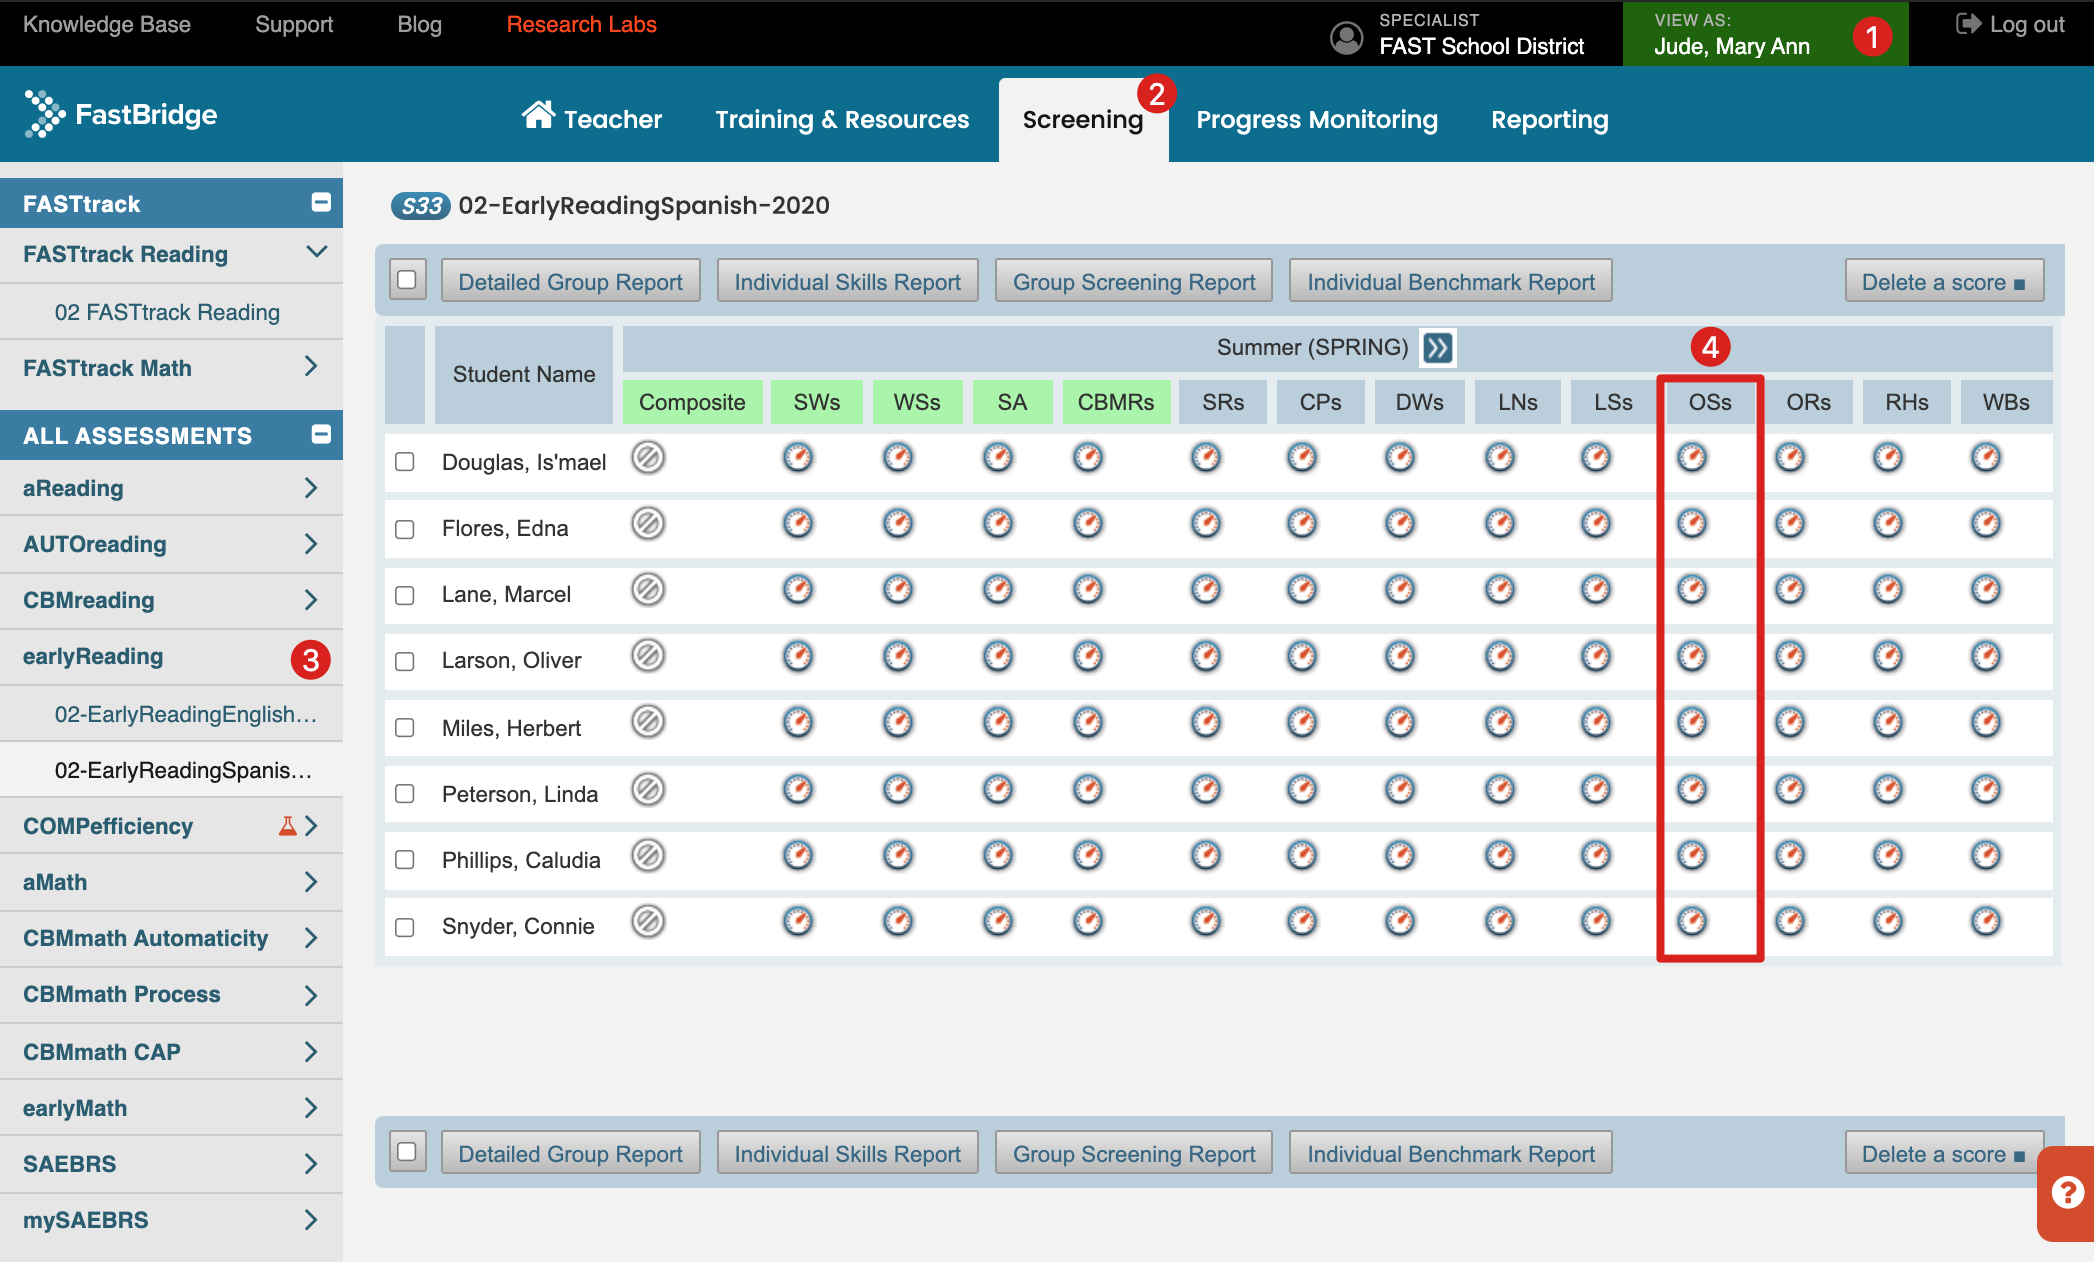Expand the aReading menu
Image resolution: width=2094 pixels, height=1262 pixels.
click(311, 488)
